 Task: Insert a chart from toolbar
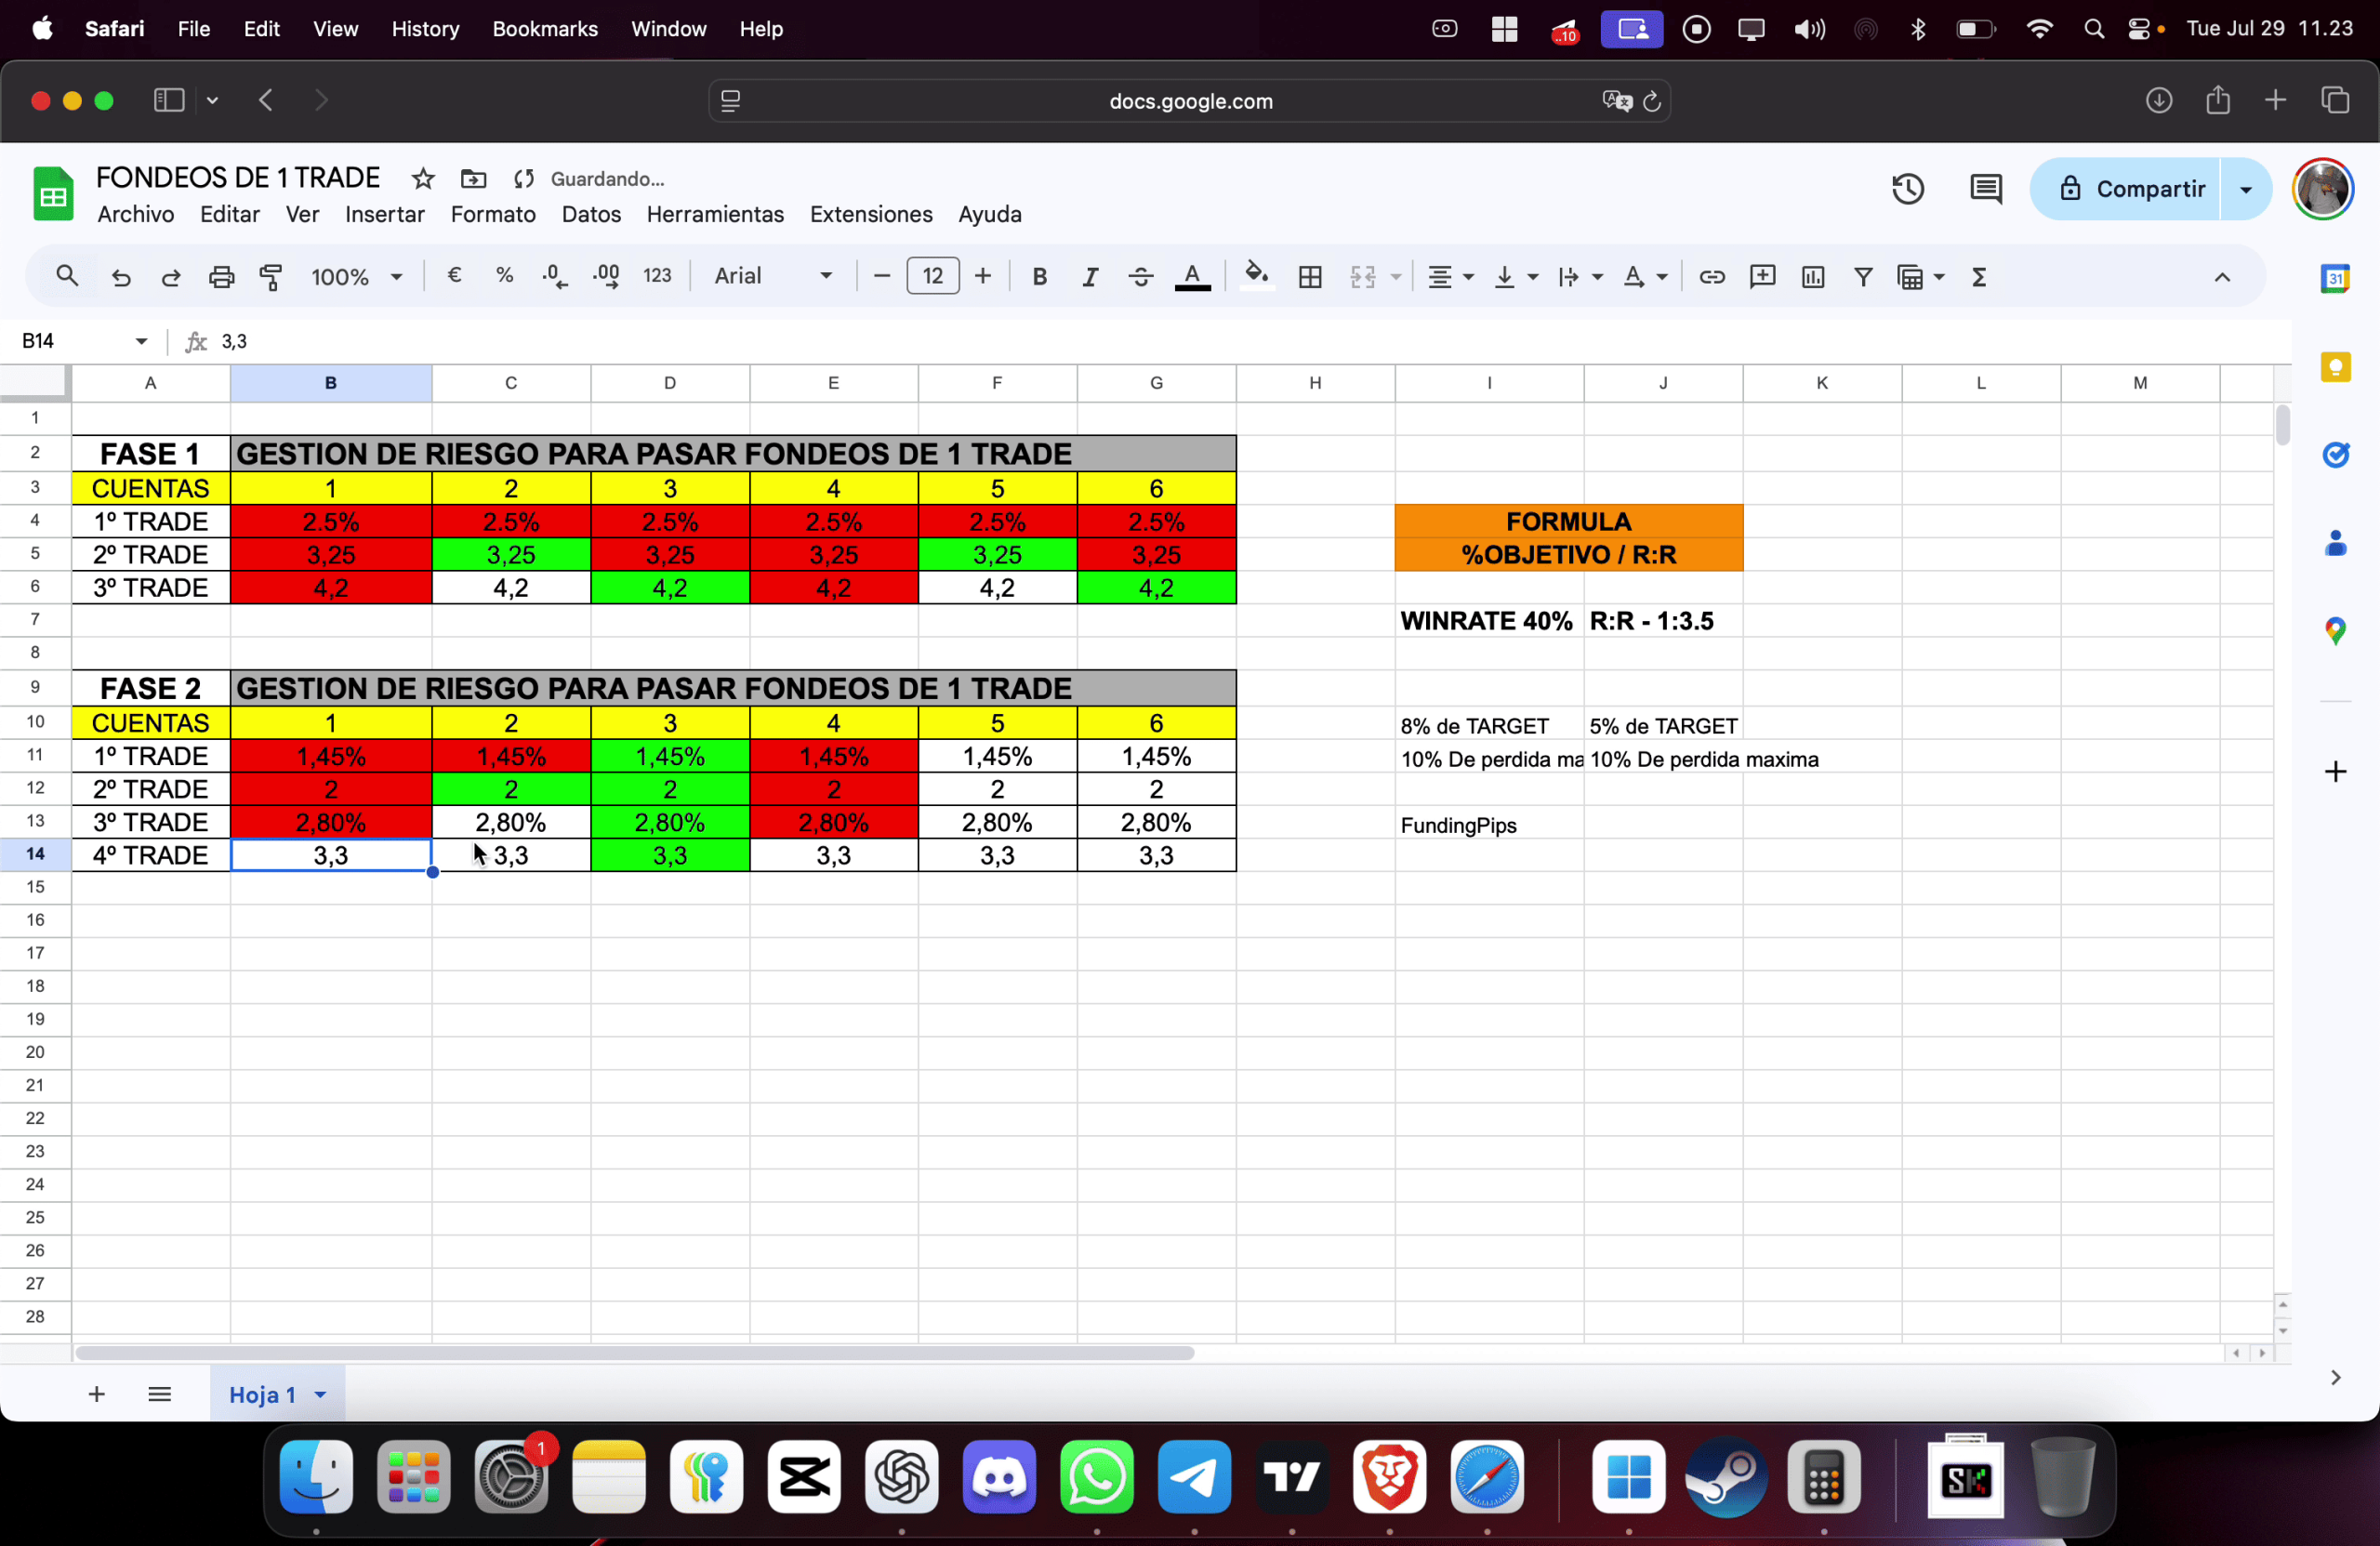point(1812,277)
